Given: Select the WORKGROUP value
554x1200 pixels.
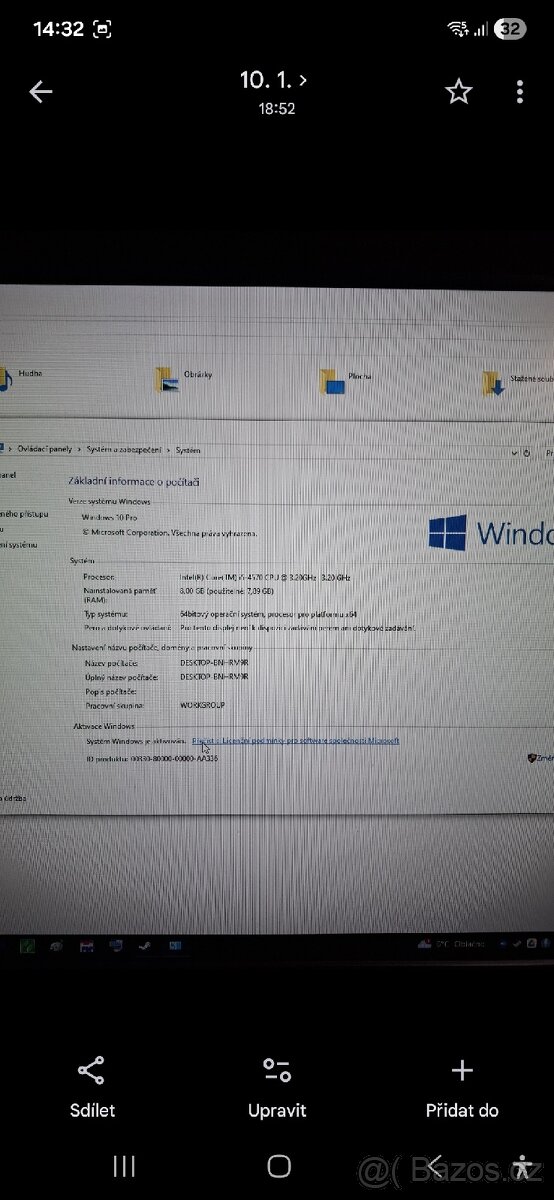Looking at the screenshot, I should (202, 705).
